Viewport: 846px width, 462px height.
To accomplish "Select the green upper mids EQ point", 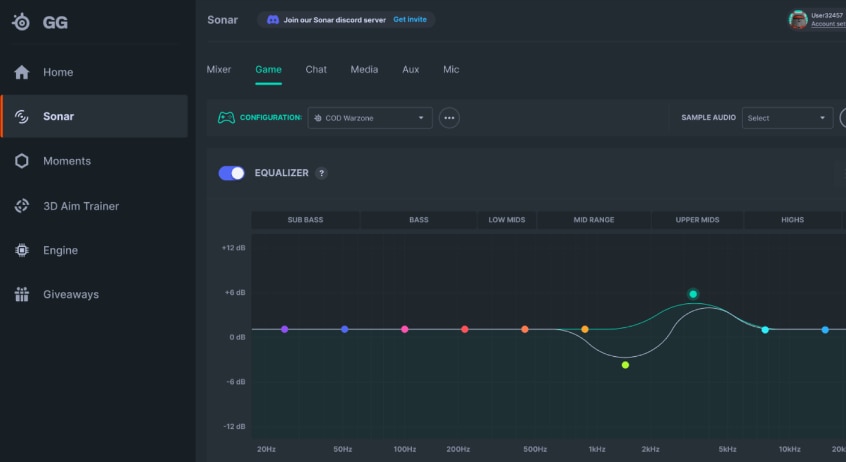I will (x=692, y=294).
